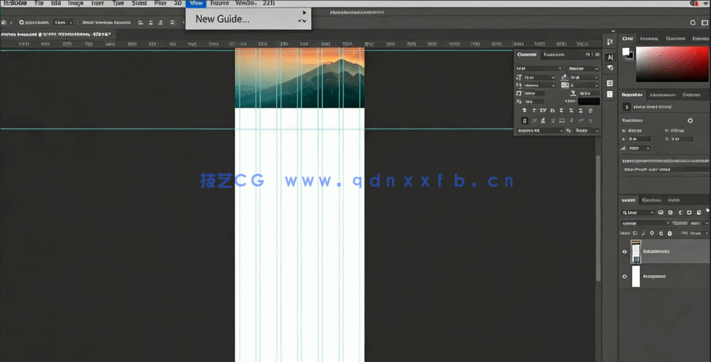711x362 pixels.
Task: Hide the Background layer via its eye icon
Action: click(624, 277)
